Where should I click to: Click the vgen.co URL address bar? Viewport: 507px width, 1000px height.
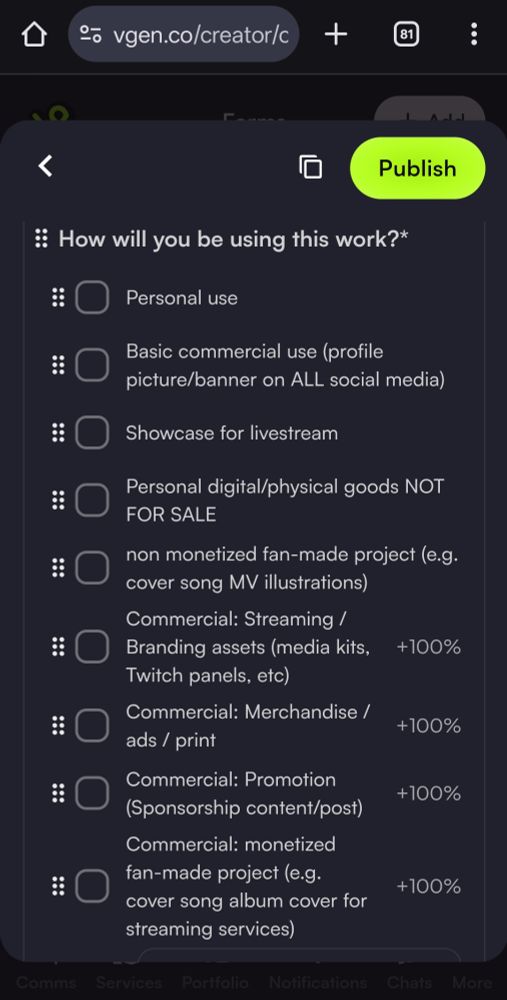(184, 34)
